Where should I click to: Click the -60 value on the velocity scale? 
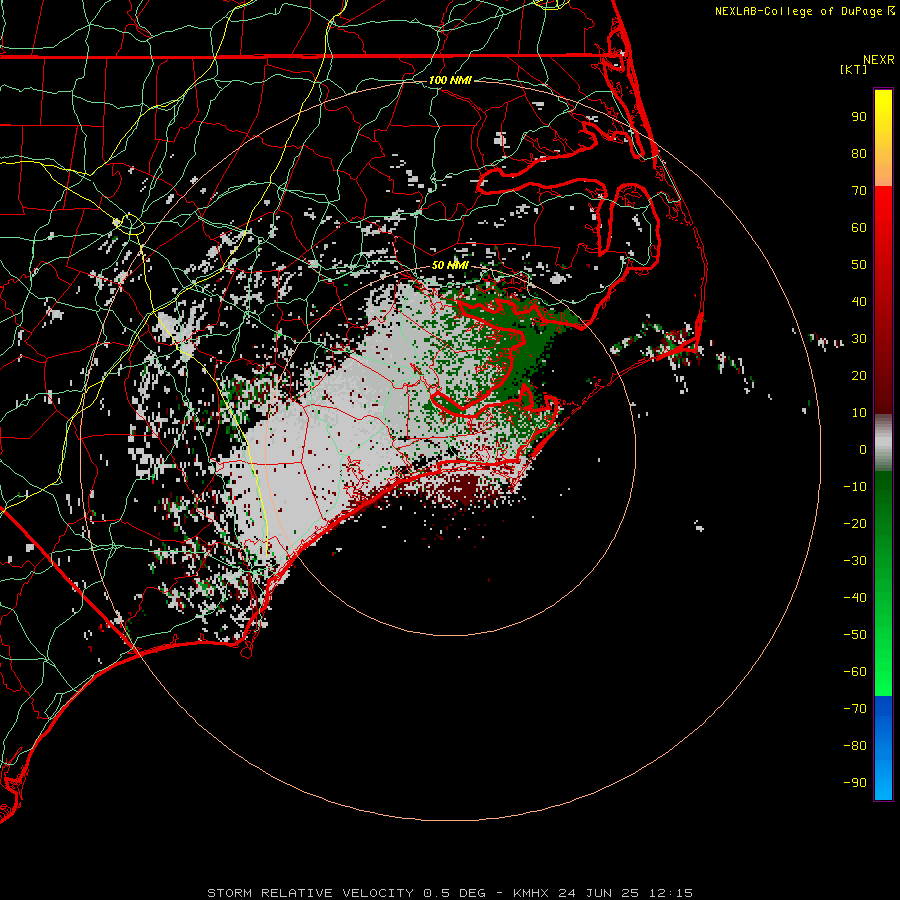[x=855, y=672]
